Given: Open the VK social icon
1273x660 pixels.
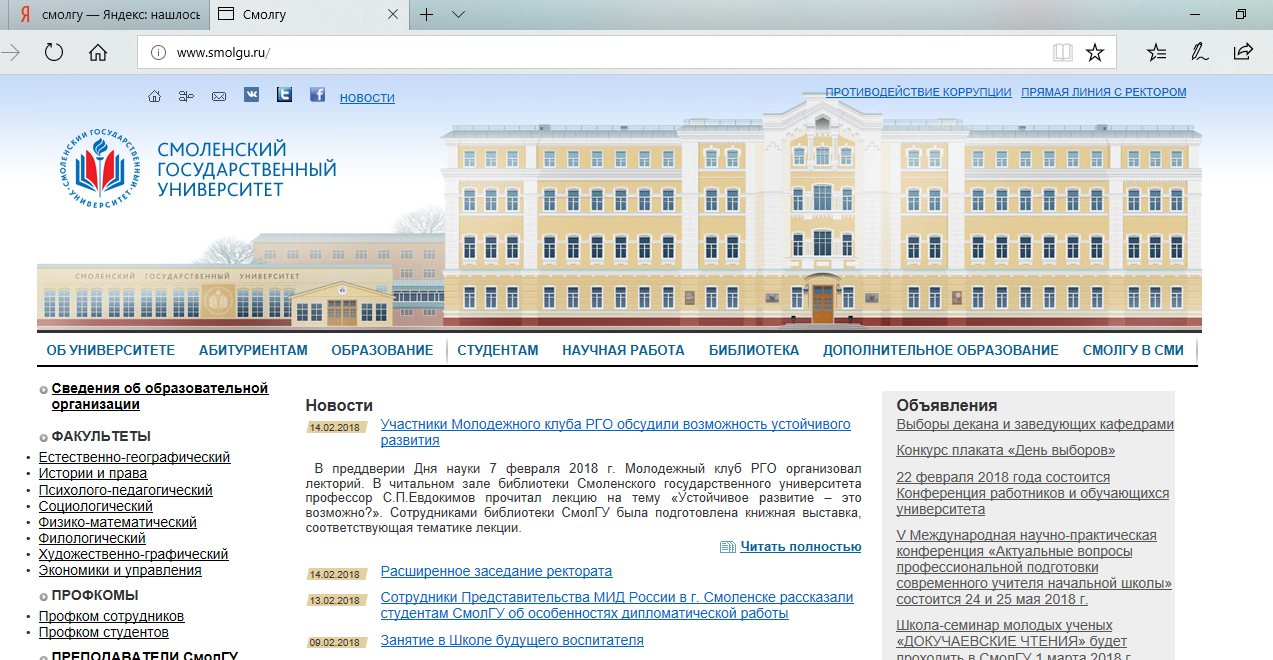Looking at the screenshot, I should [x=251, y=94].
